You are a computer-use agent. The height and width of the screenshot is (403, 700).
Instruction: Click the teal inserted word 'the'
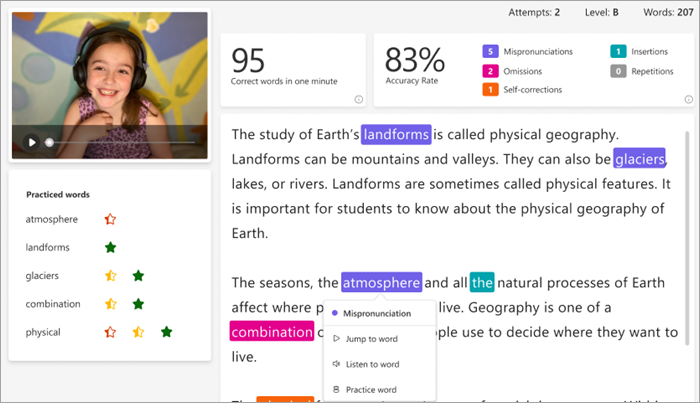click(482, 283)
